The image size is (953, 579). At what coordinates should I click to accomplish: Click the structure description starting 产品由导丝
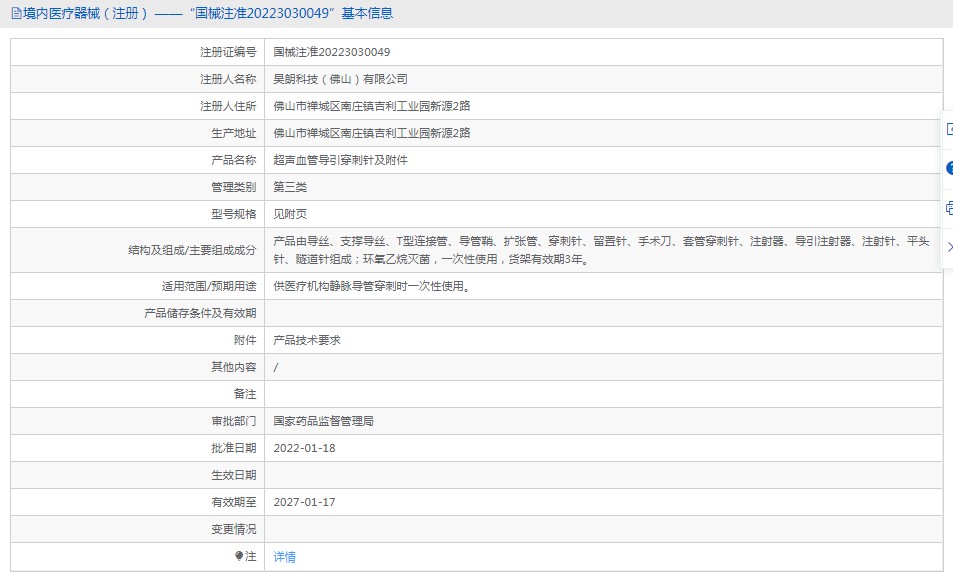tap(601, 250)
